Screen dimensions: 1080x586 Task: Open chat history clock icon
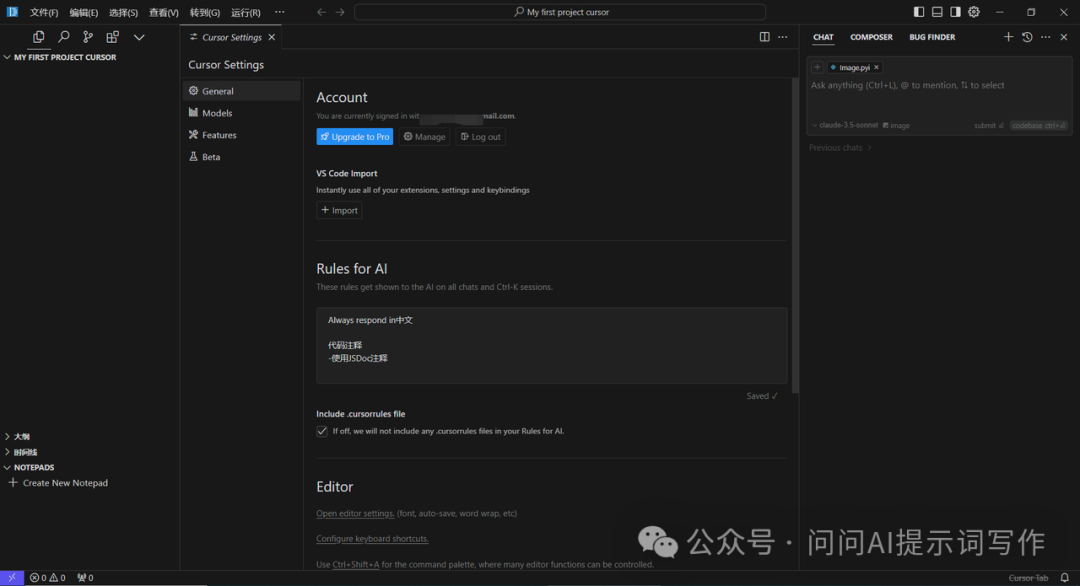1027,37
